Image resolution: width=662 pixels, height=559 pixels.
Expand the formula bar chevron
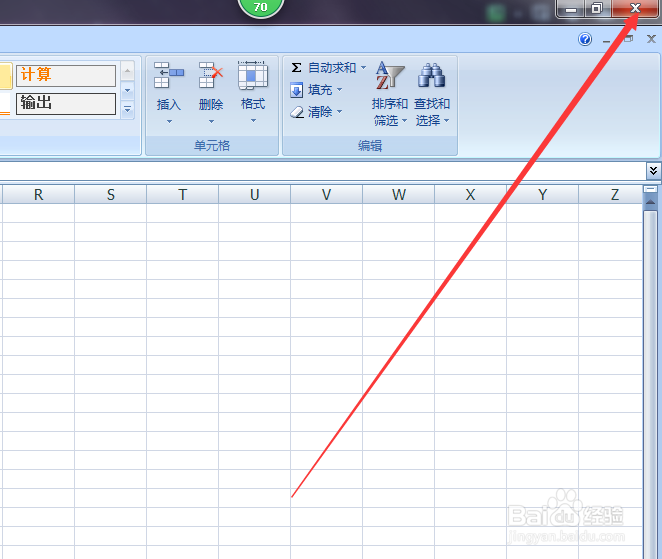pyautogui.click(x=653, y=171)
